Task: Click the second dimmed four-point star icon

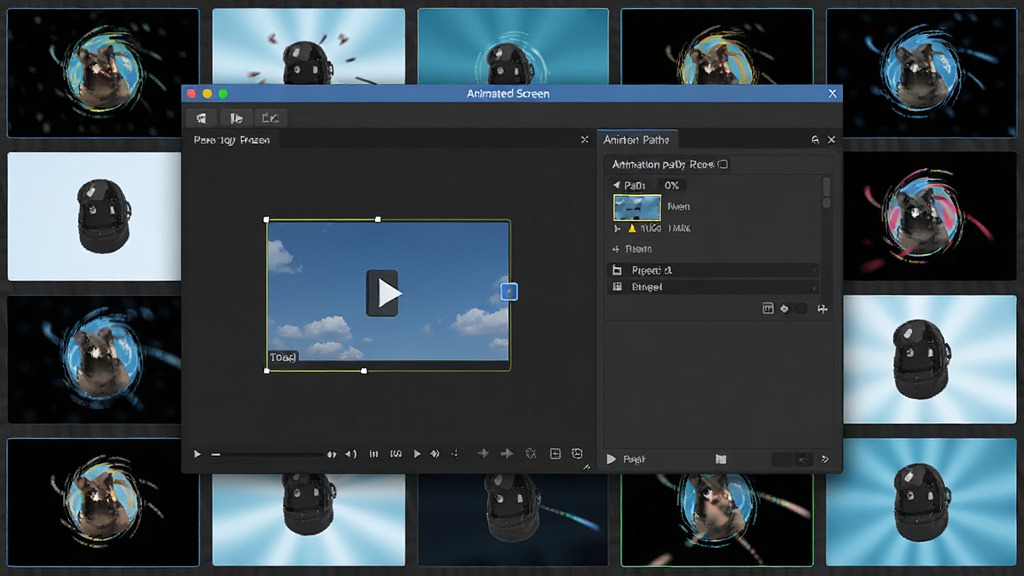Action: click(x=507, y=453)
